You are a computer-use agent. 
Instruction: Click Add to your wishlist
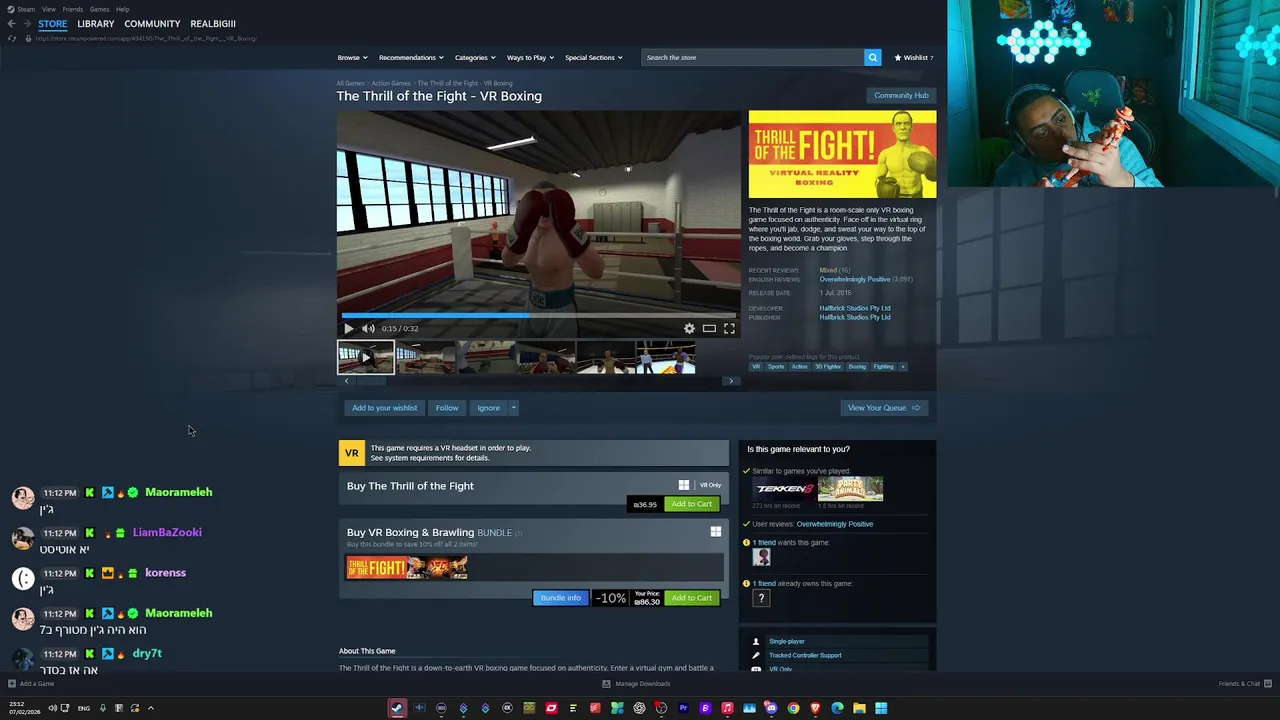pos(384,408)
